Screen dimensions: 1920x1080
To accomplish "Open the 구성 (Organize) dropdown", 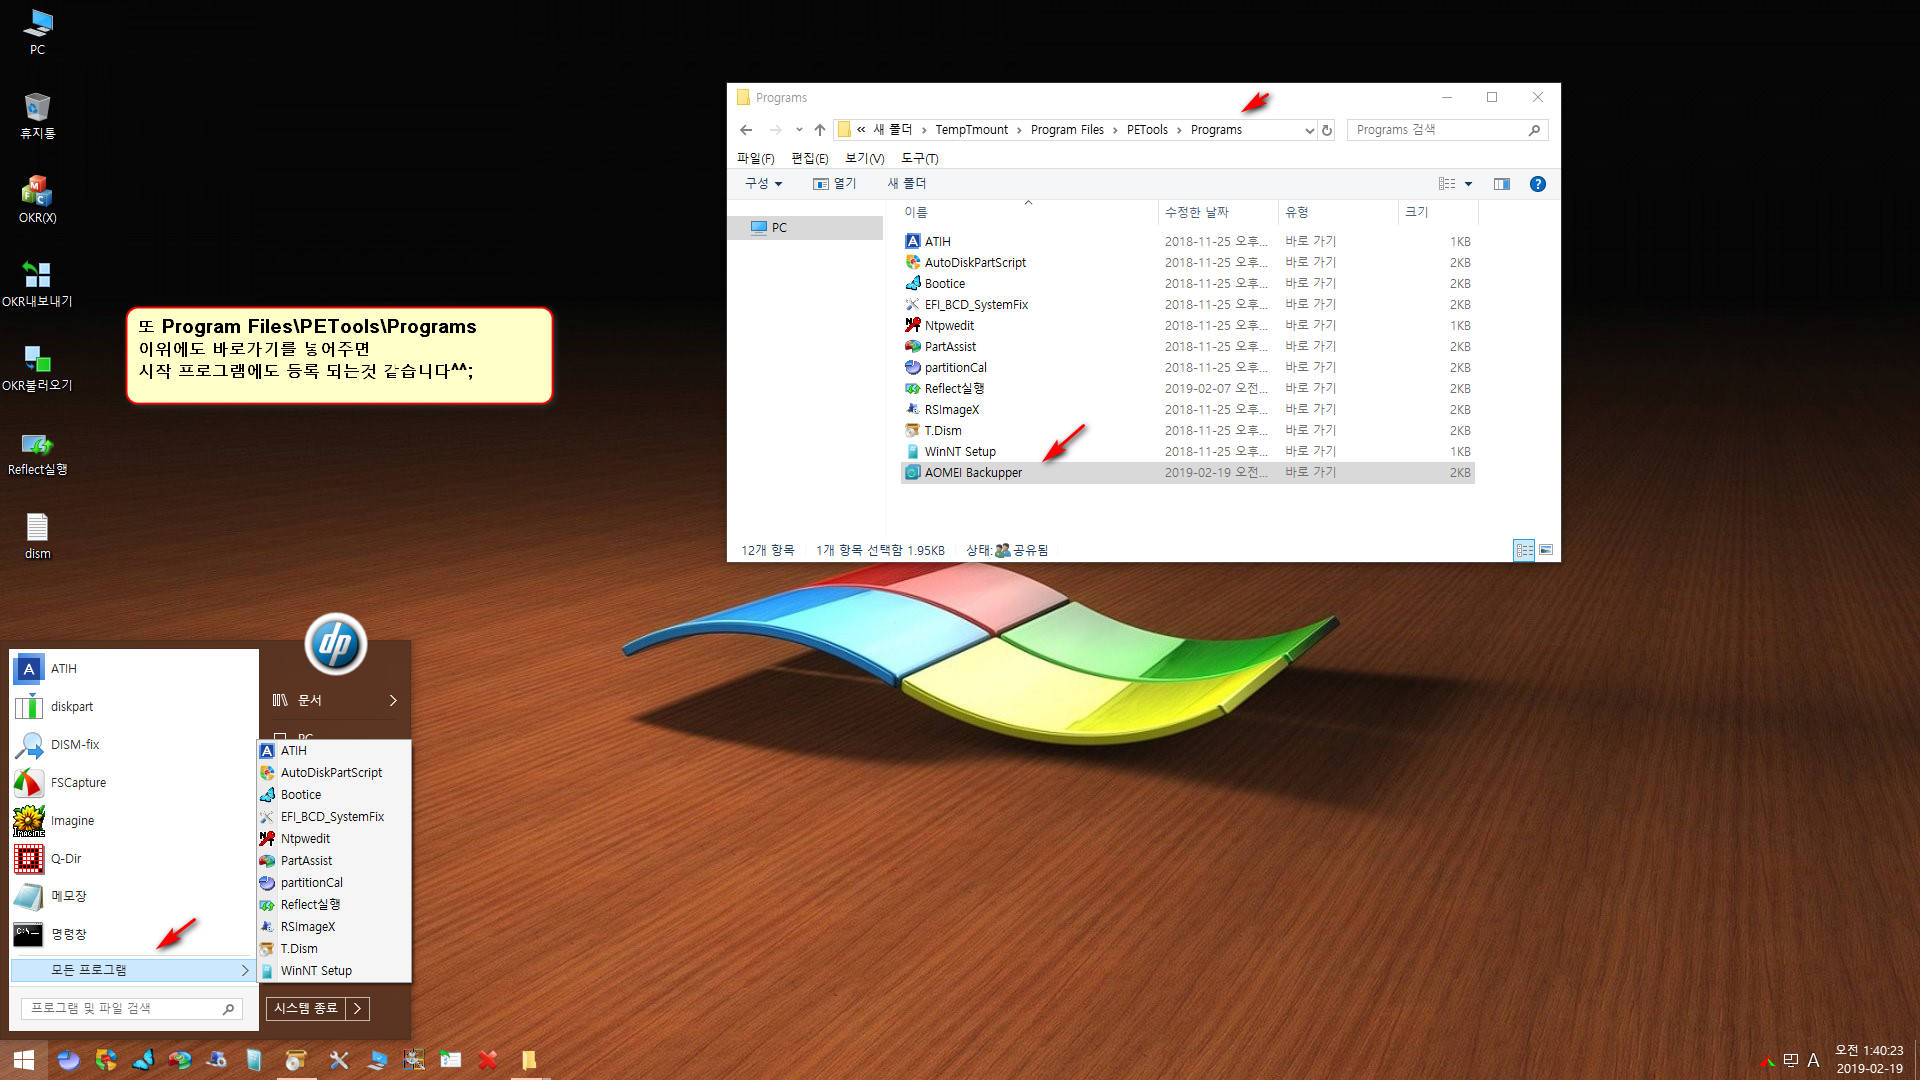I will (x=763, y=184).
